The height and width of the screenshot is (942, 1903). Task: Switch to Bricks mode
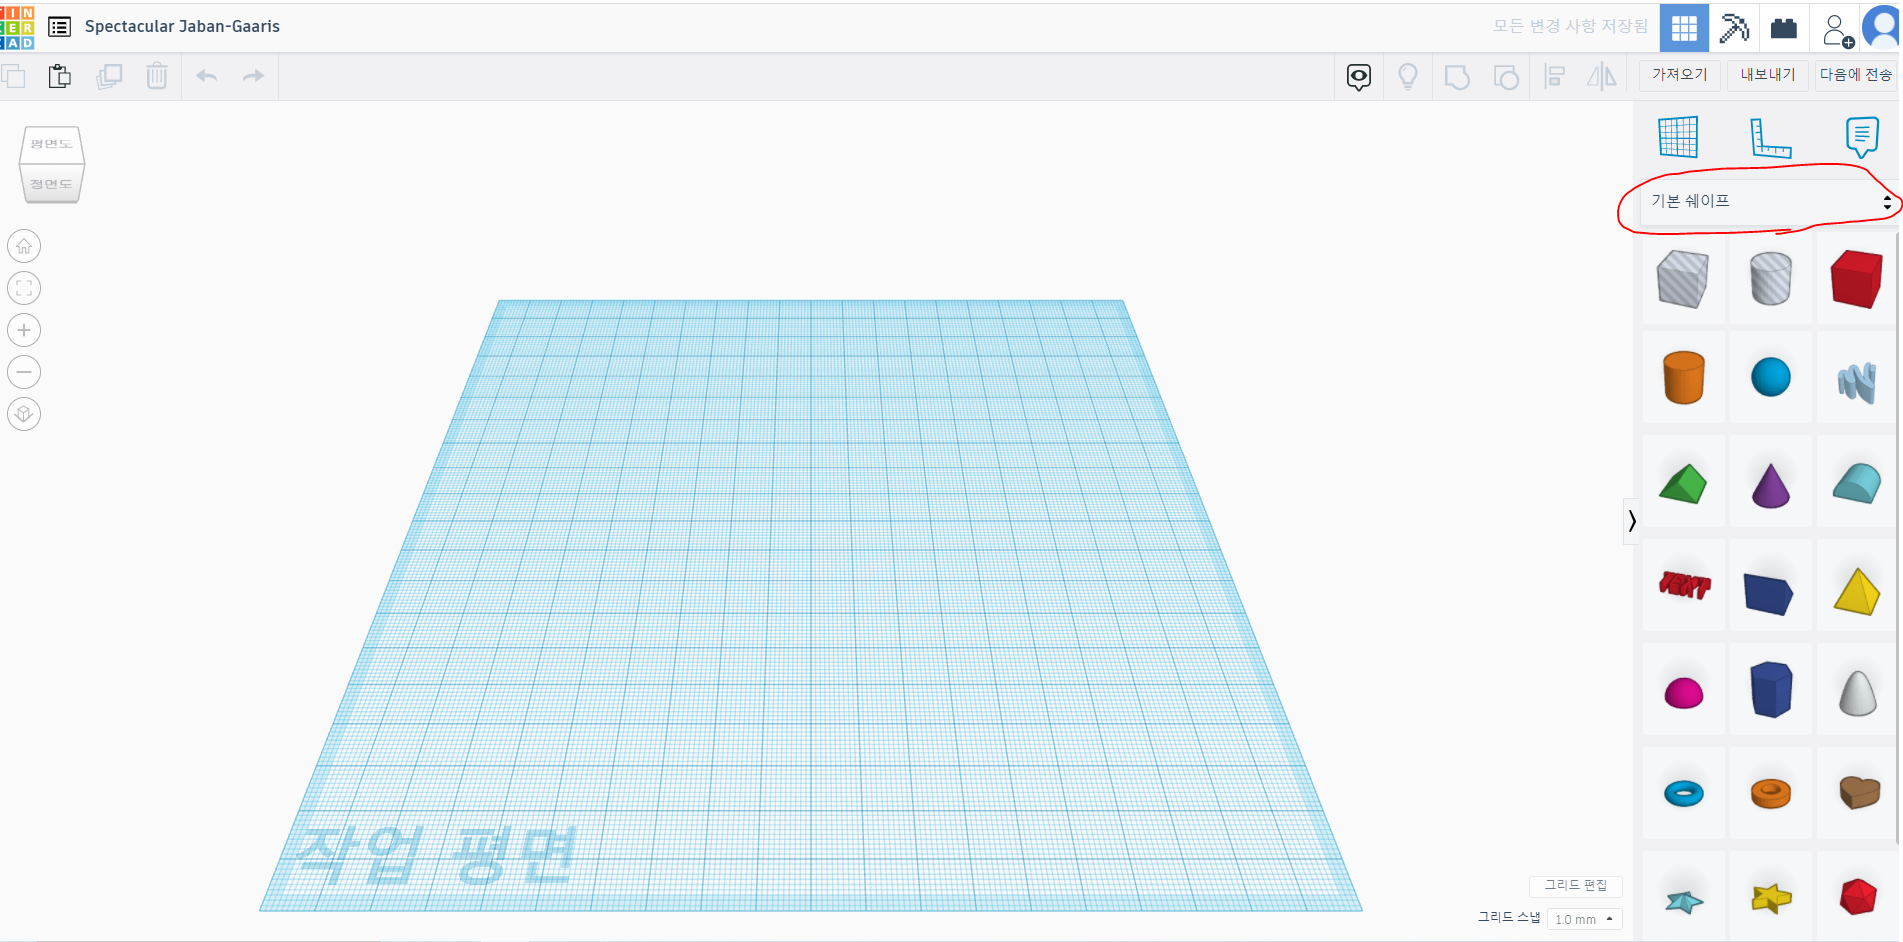click(1784, 28)
